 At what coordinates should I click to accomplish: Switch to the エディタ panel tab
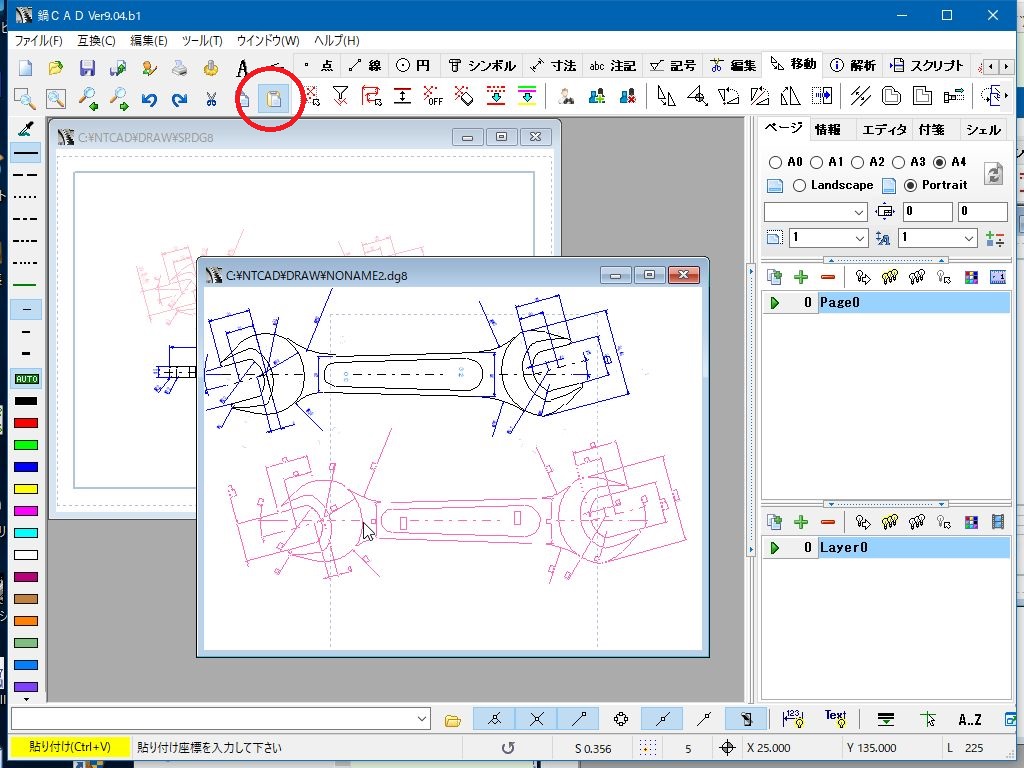pos(884,129)
